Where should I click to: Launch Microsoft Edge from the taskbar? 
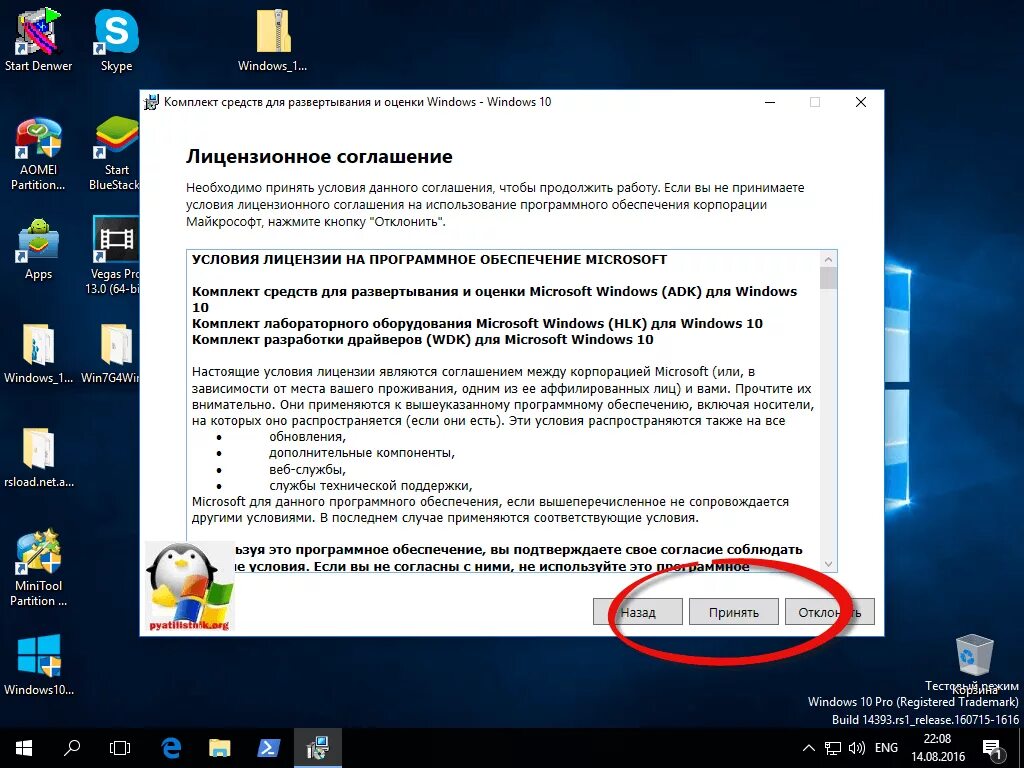point(171,748)
